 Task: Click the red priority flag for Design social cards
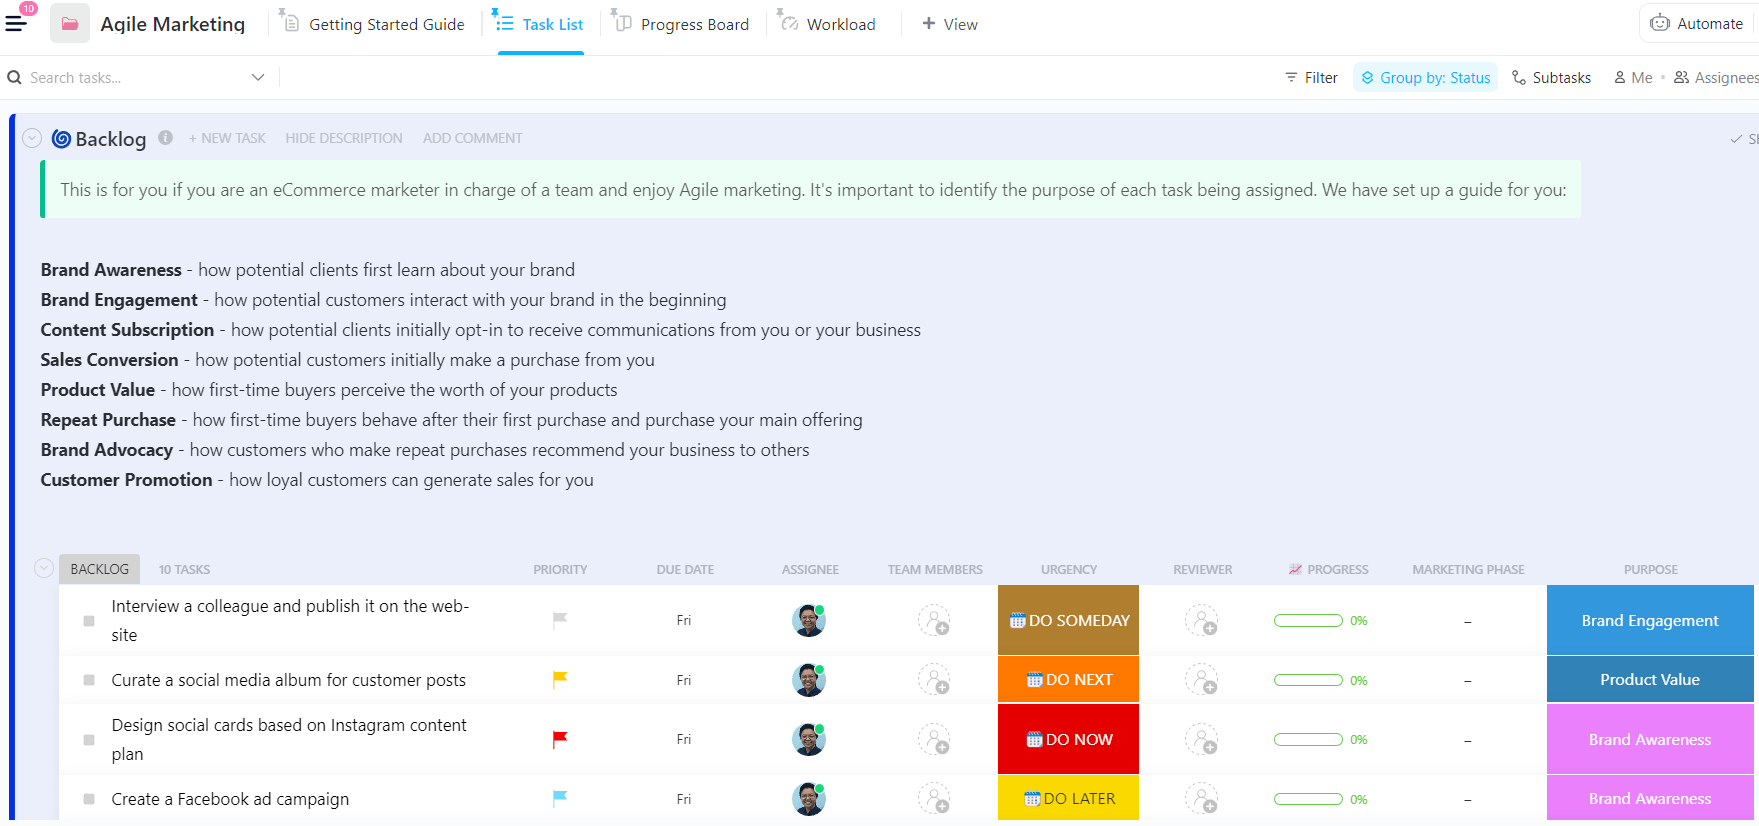[x=560, y=739]
